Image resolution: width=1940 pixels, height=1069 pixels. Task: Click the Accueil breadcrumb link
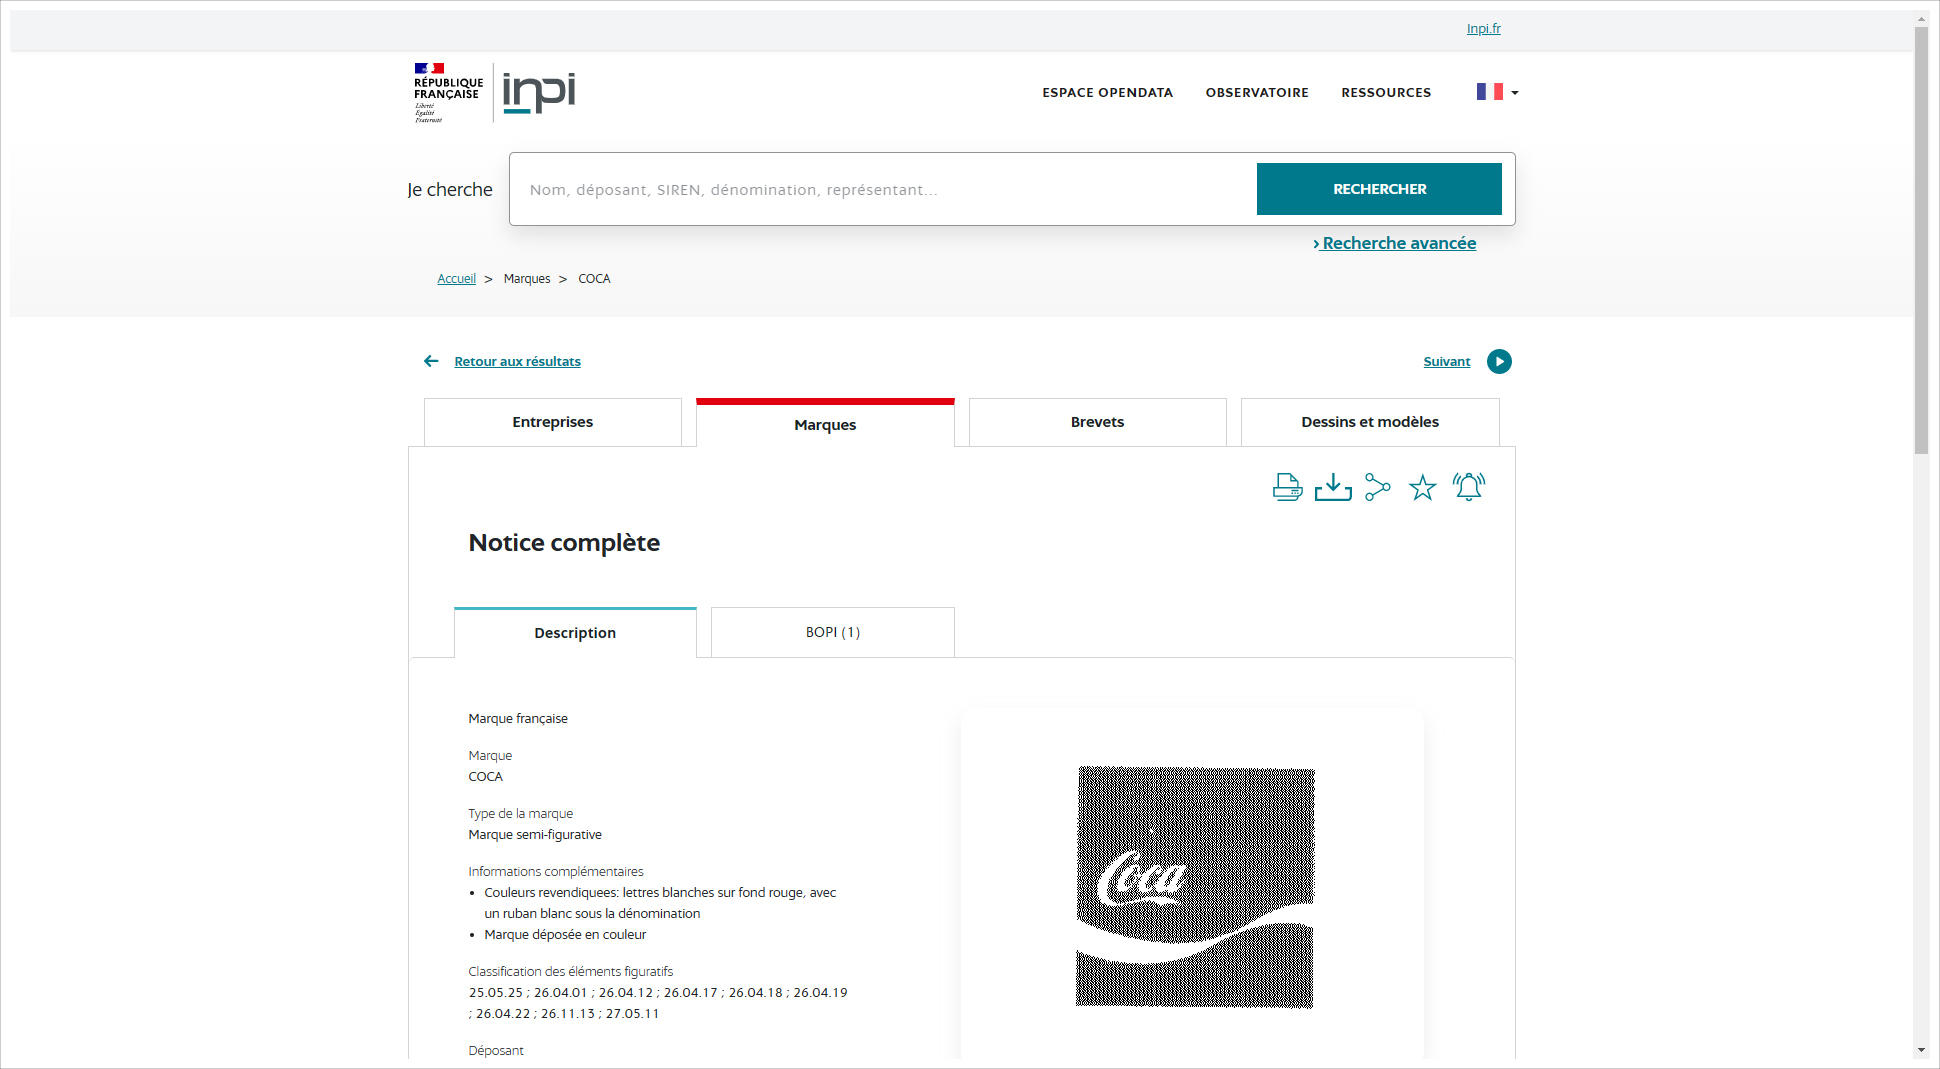(456, 279)
